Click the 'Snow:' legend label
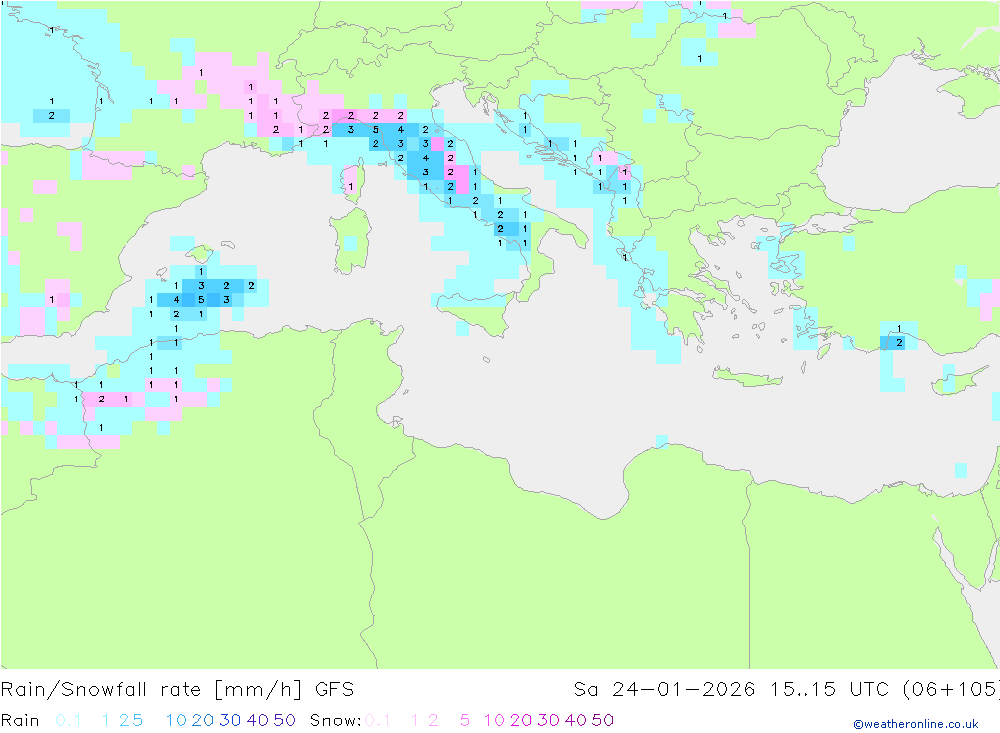Viewport: 1000px width, 733px height. [x=335, y=720]
